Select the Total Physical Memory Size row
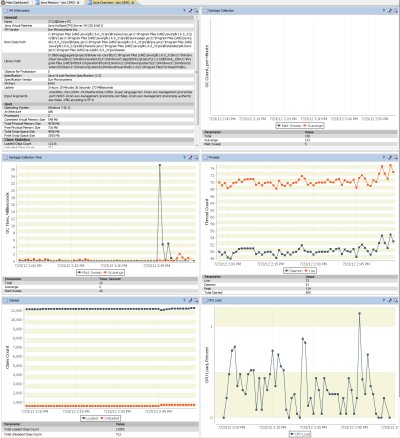 [98, 124]
